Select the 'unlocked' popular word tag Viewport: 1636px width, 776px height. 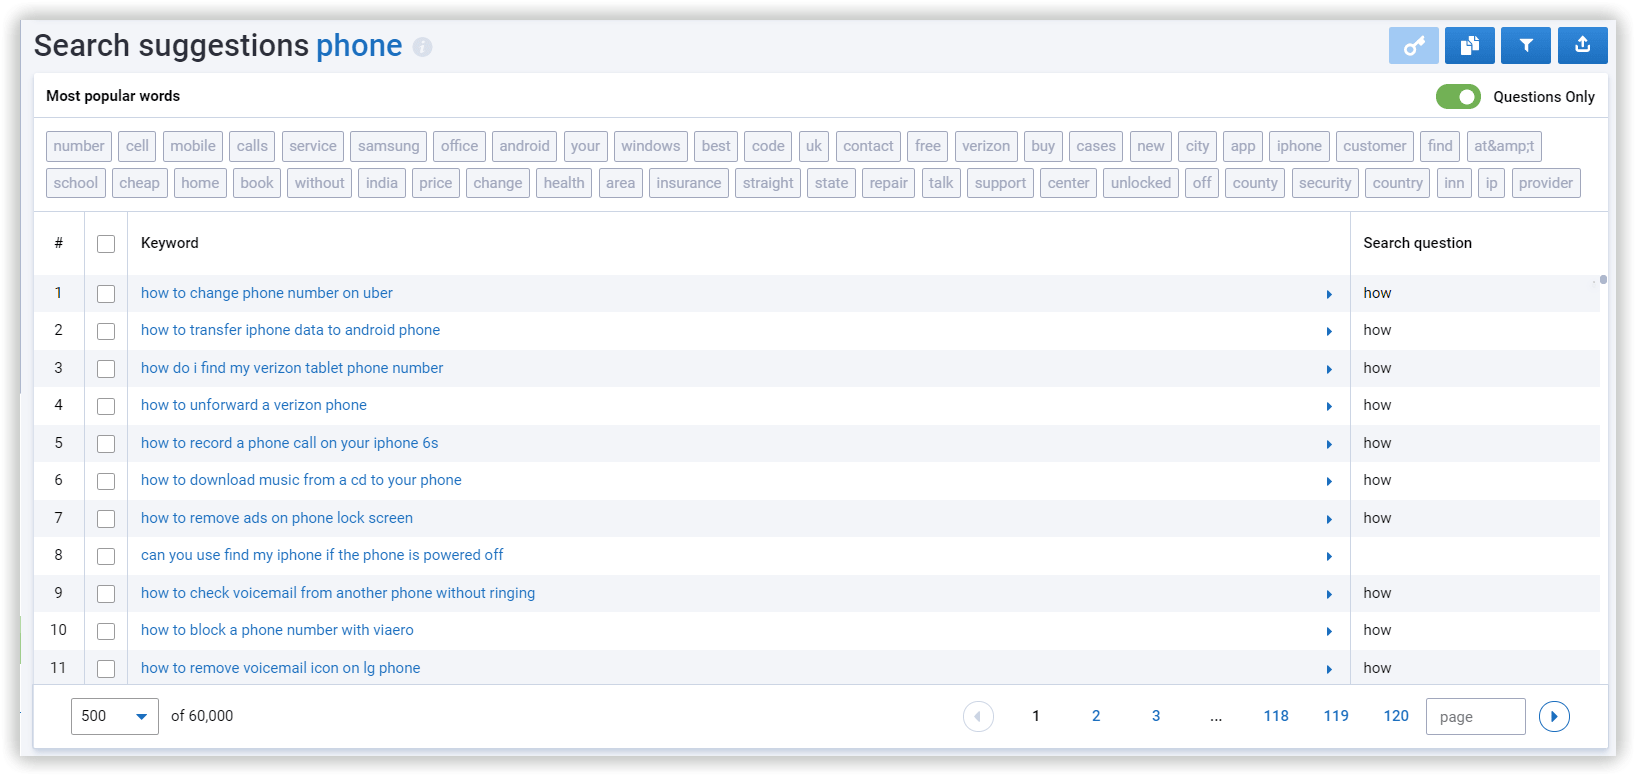[1141, 183]
